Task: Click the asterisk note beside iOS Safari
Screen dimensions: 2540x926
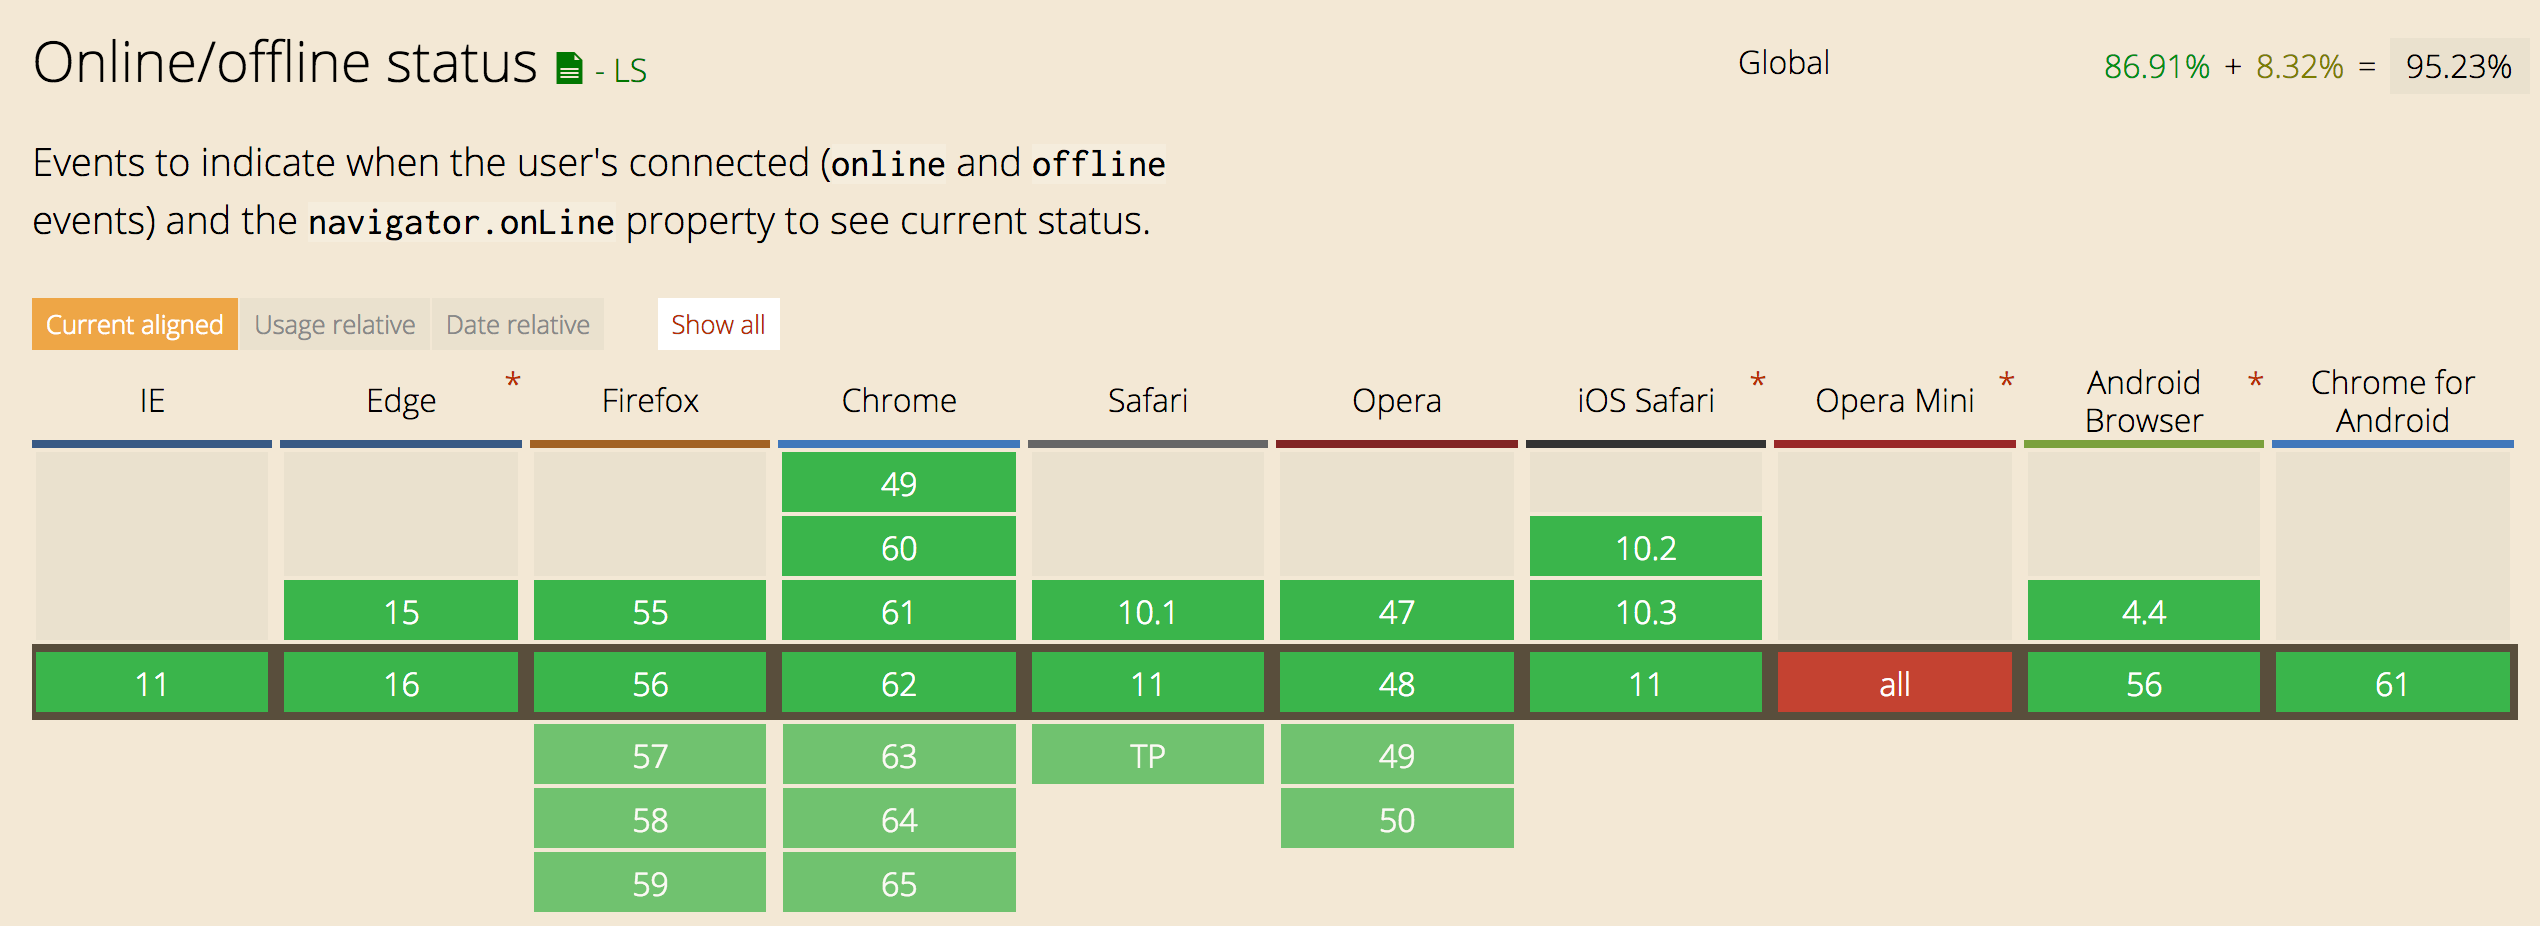Action: 1758,382
